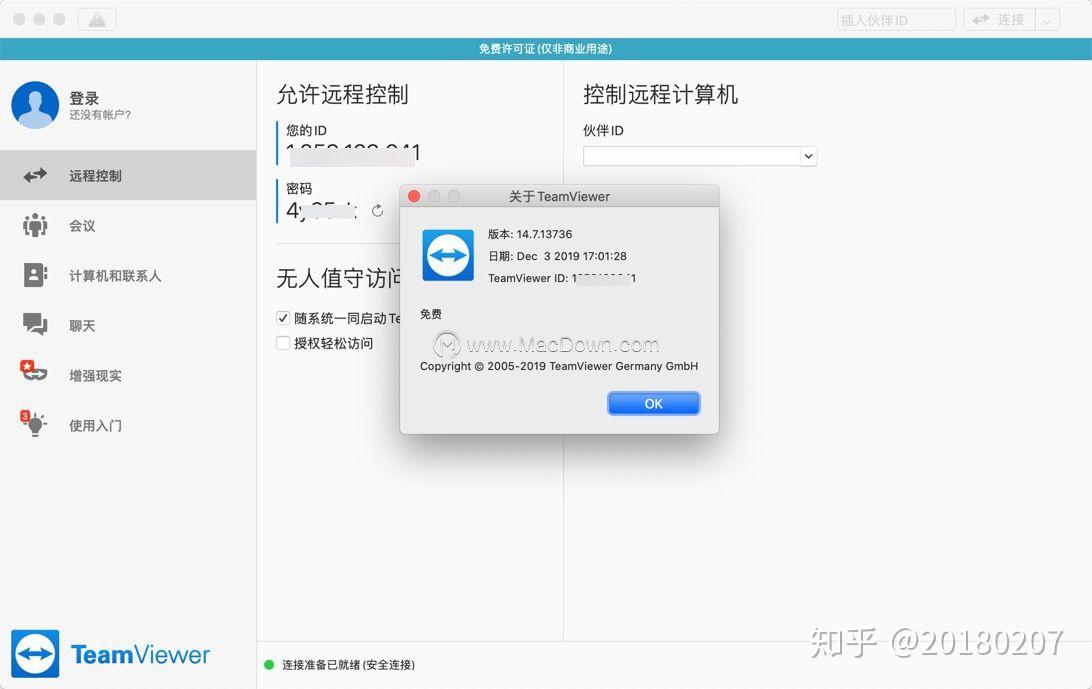This screenshot has height=689, width=1092.
Task: Open the dropdown next to the 连接 button
Action: 1044,18
